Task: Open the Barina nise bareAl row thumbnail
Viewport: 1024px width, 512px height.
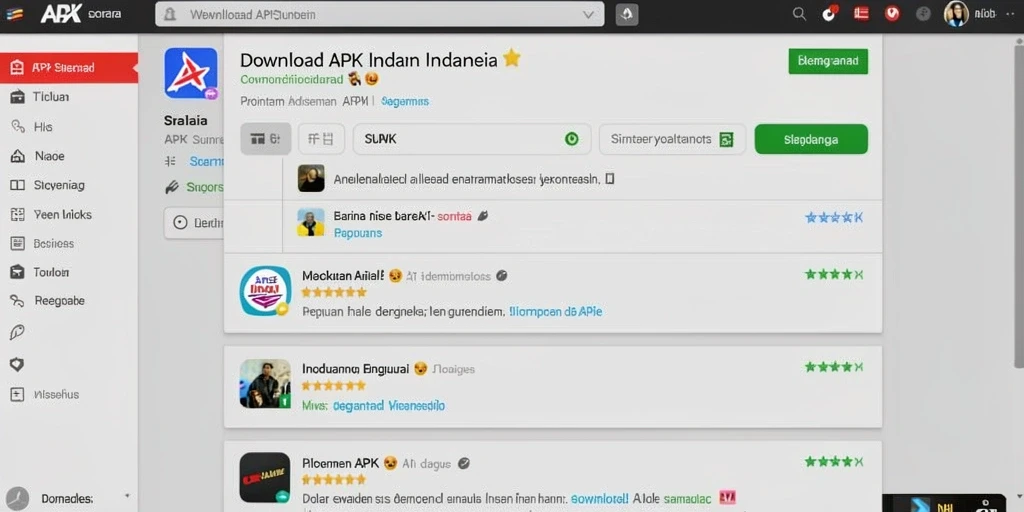Action: pyautogui.click(x=311, y=222)
